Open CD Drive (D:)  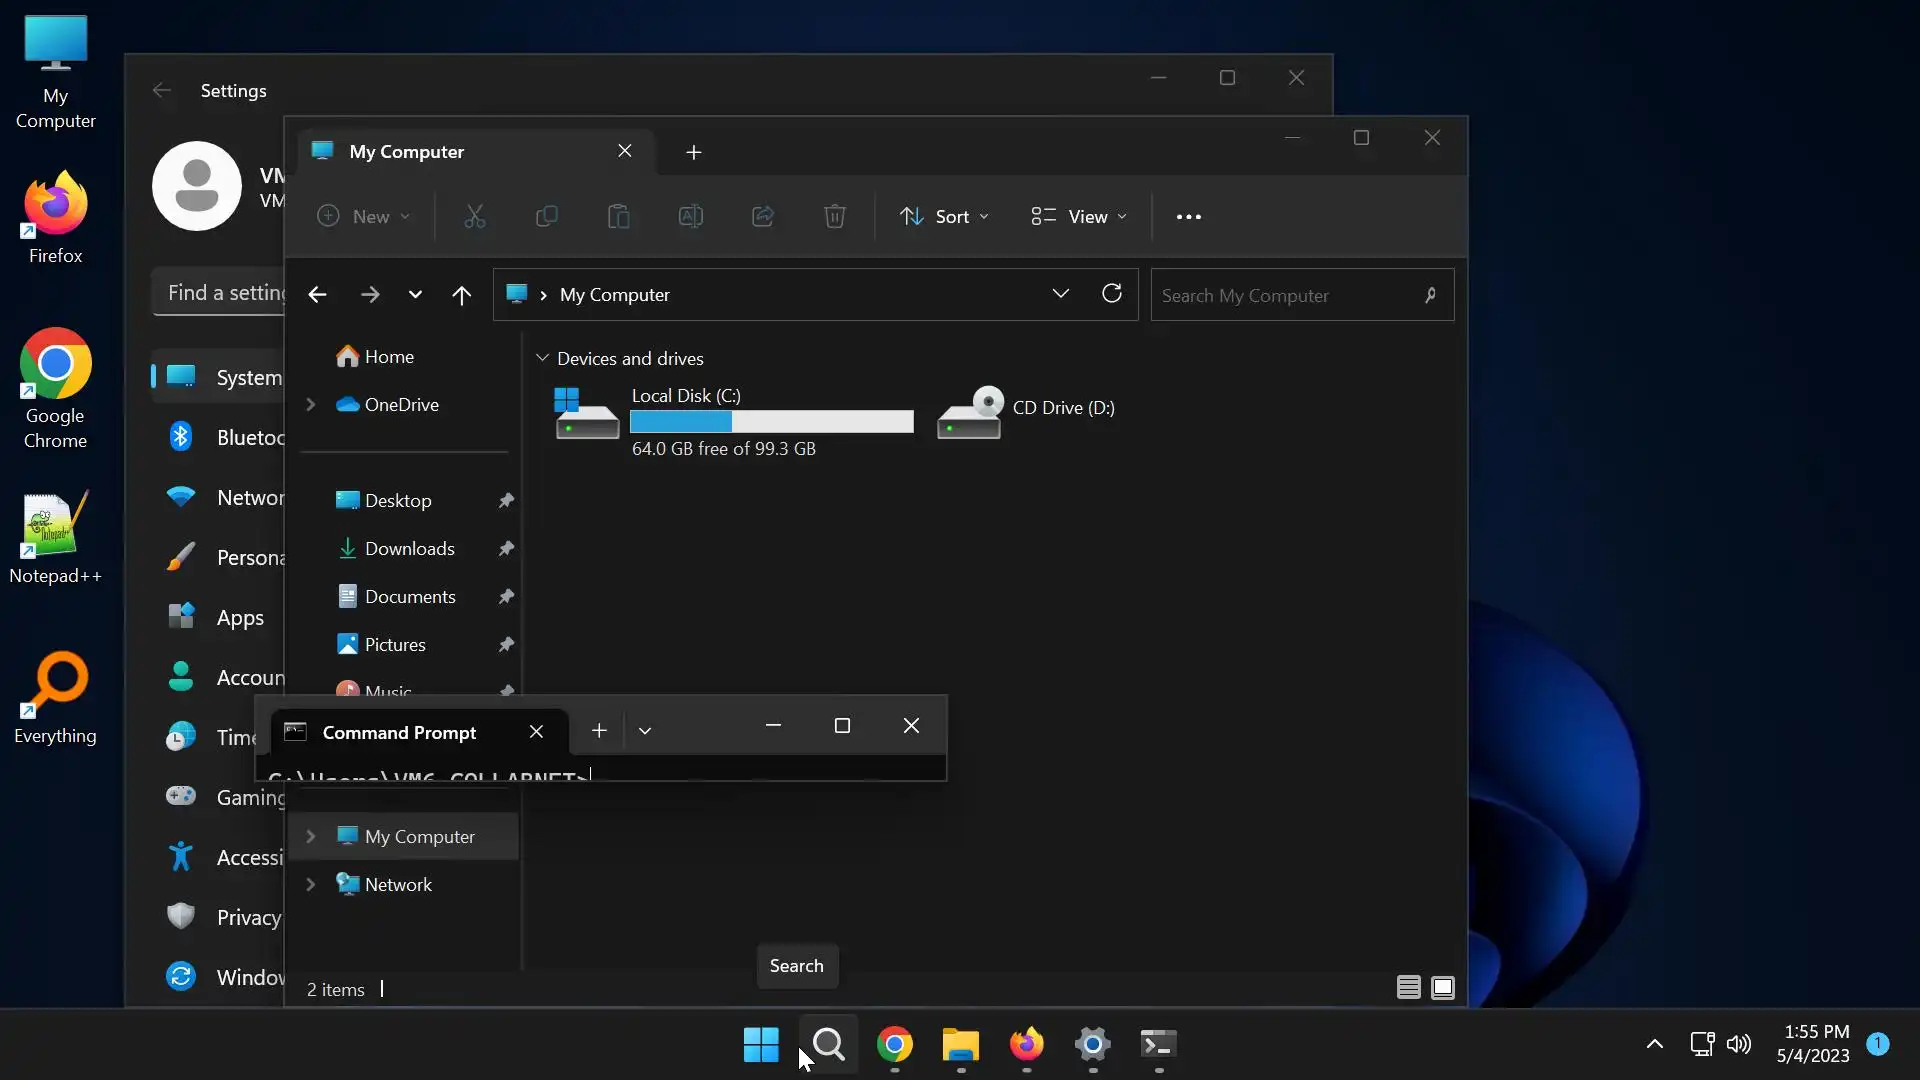point(1063,408)
